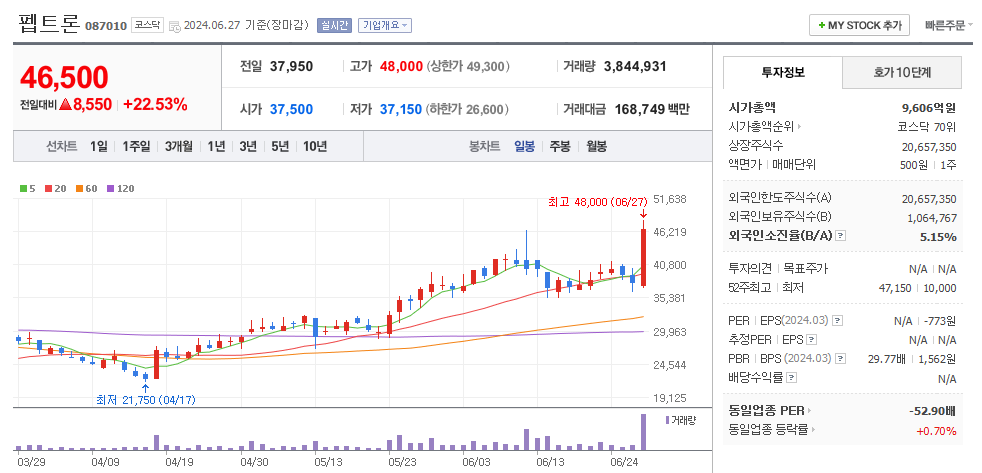Viewport: 982px width, 473px height.
Task: Switch to the 호가10단계 tab
Action: (x=902, y=72)
